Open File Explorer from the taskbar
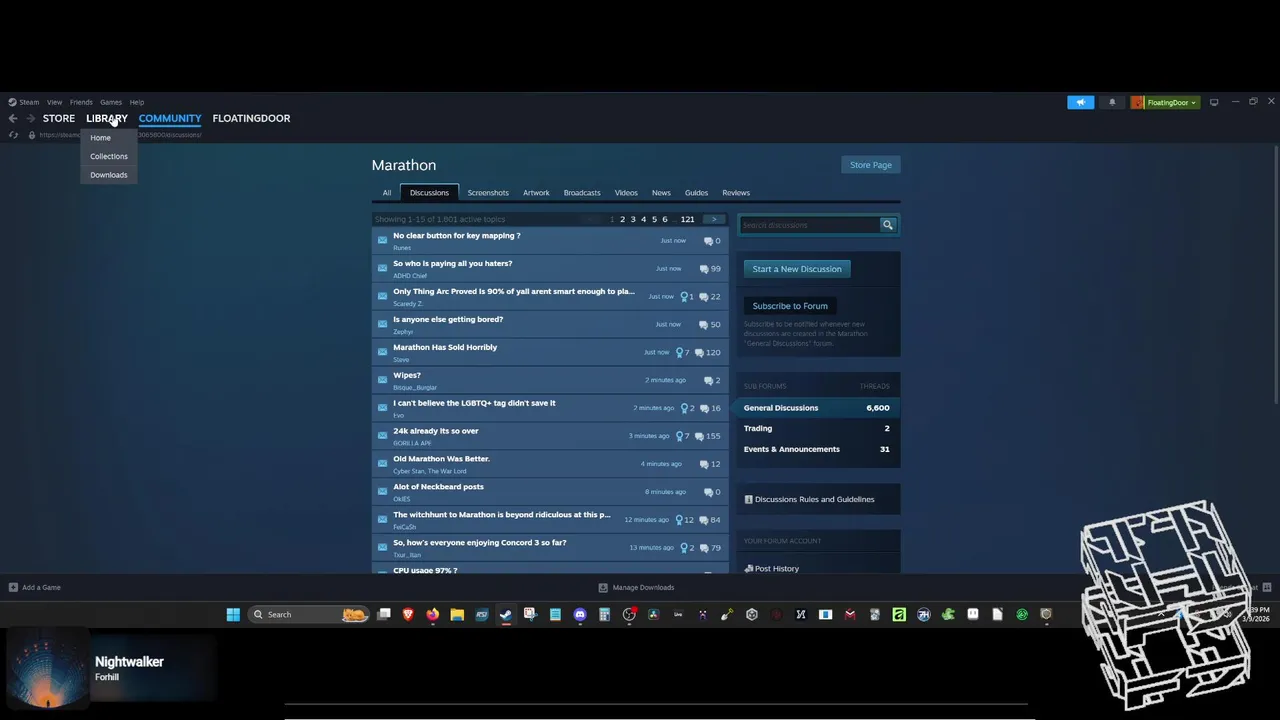The height and width of the screenshot is (720, 1280). (x=457, y=614)
